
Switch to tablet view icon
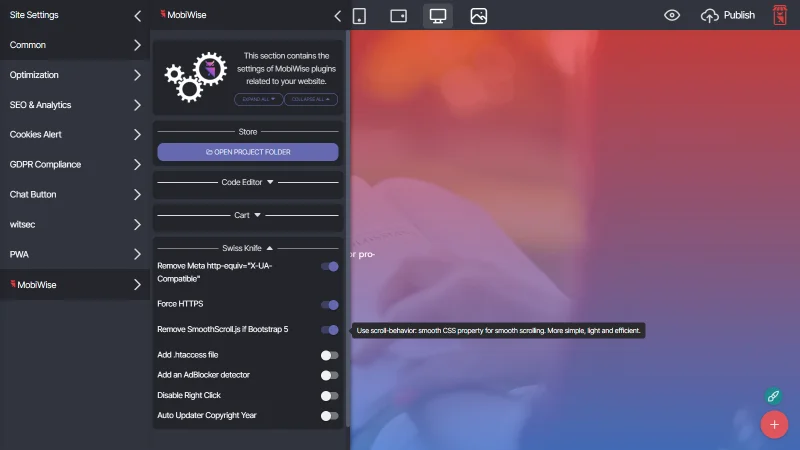point(398,16)
